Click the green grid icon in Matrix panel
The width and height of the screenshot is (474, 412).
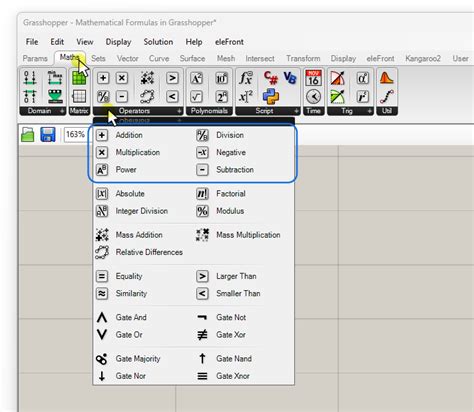(x=79, y=78)
